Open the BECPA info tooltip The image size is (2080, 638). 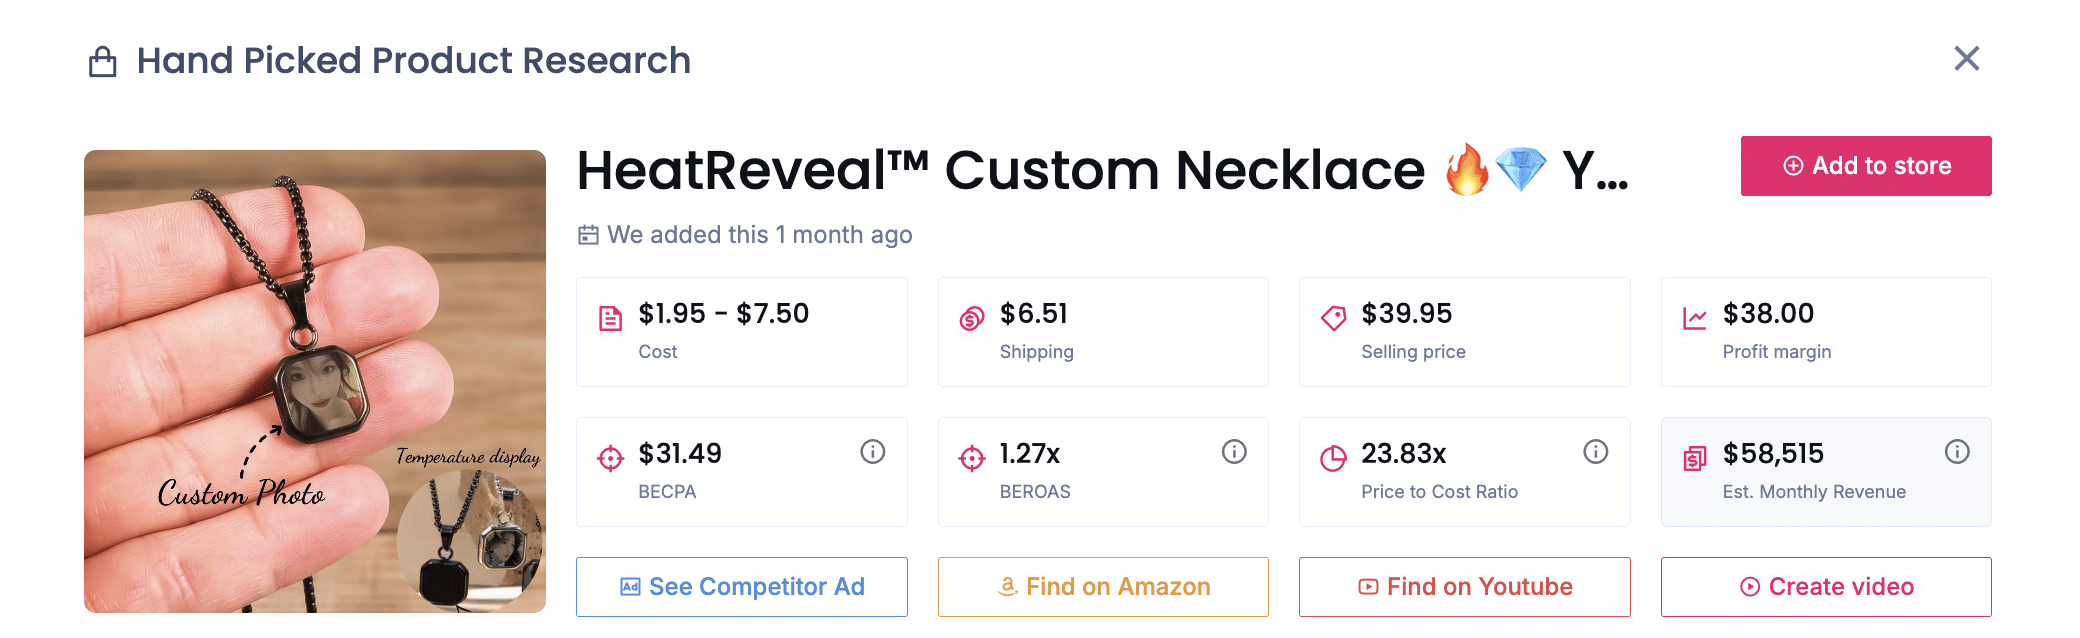[x=872, y=451]
